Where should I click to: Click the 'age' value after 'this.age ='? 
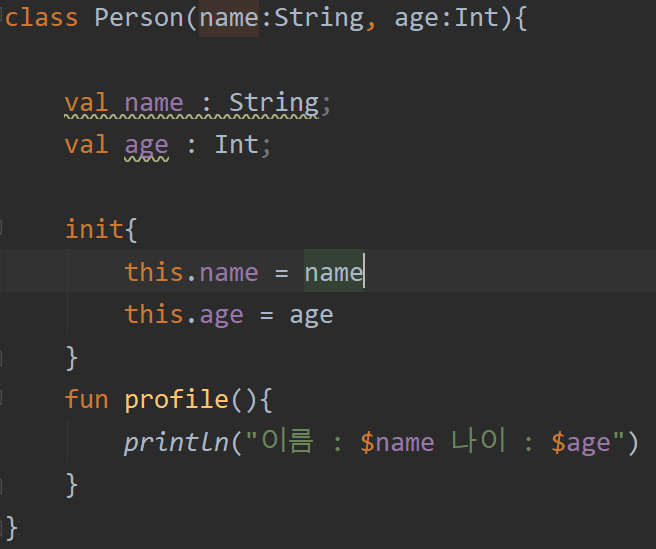(311, 316)
